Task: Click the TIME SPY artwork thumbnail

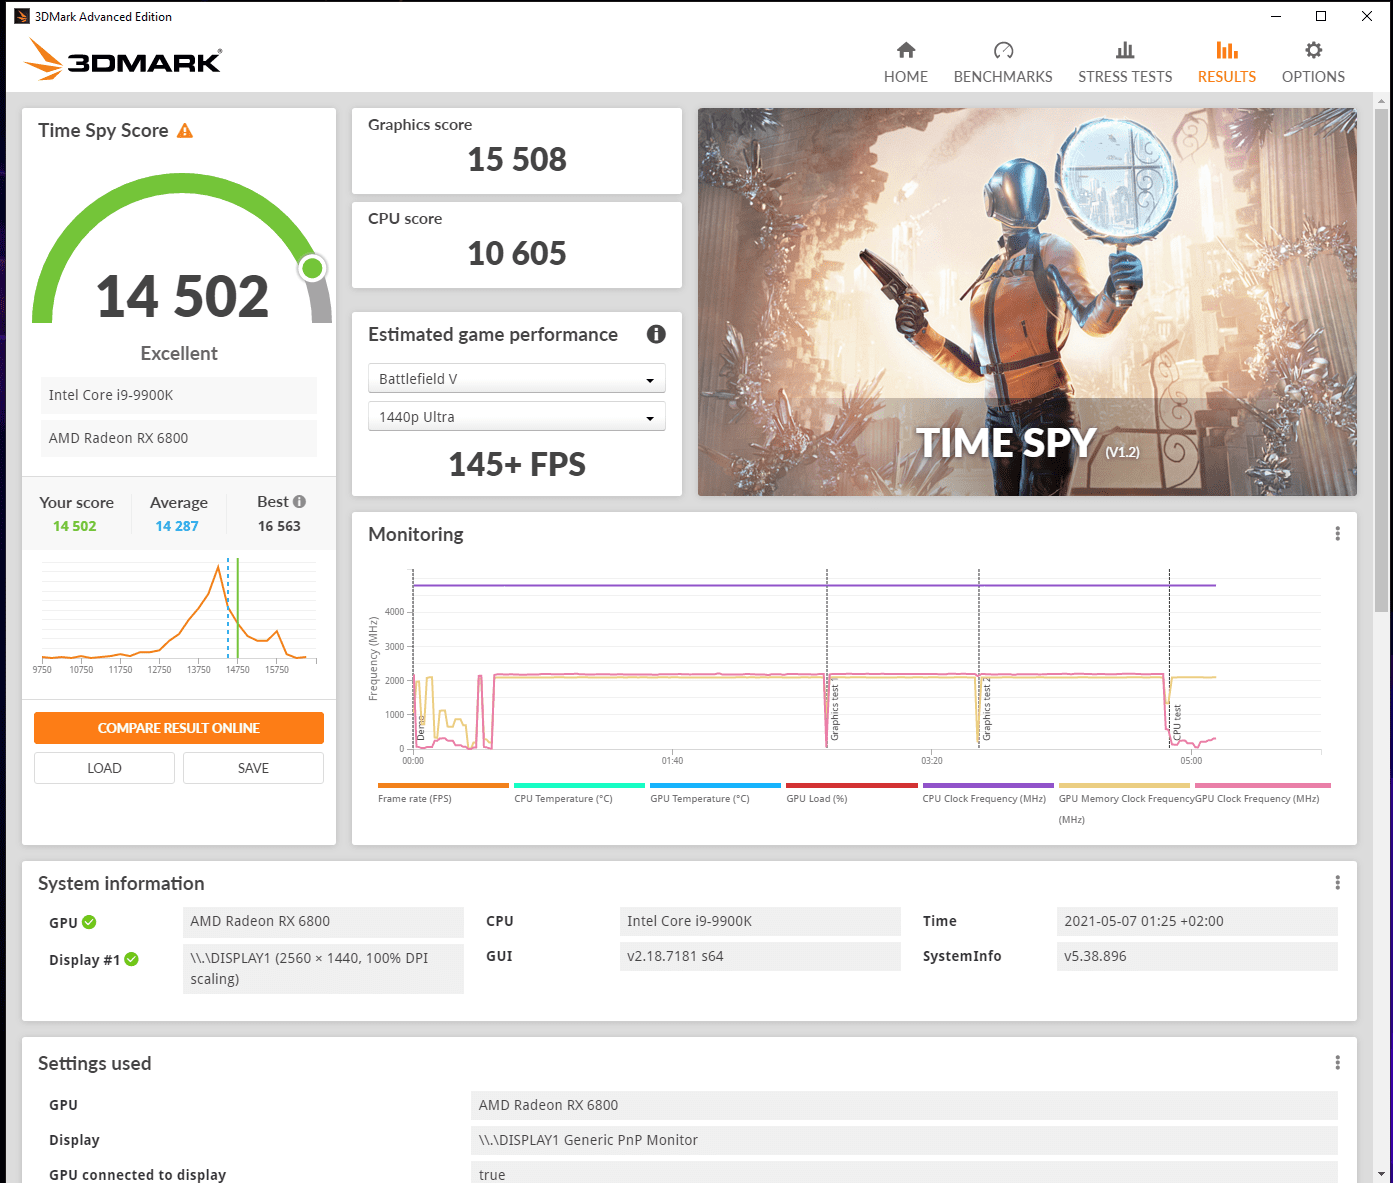Action: 1027,302
